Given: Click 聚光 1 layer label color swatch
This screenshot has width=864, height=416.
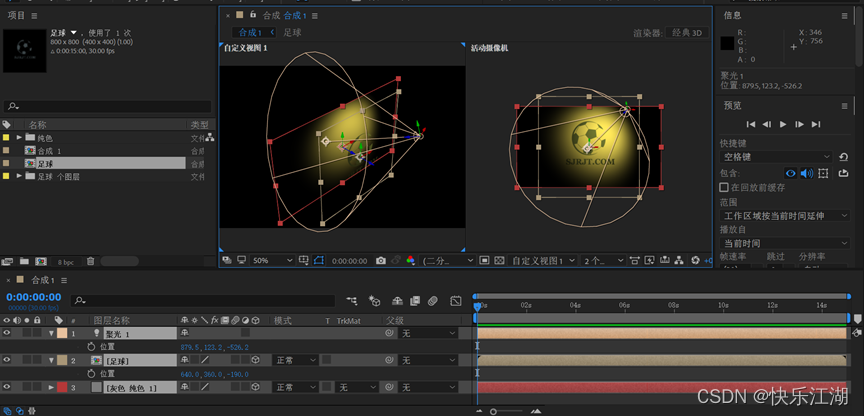Looking at the screenshot, I should click(x=62, y=333).
